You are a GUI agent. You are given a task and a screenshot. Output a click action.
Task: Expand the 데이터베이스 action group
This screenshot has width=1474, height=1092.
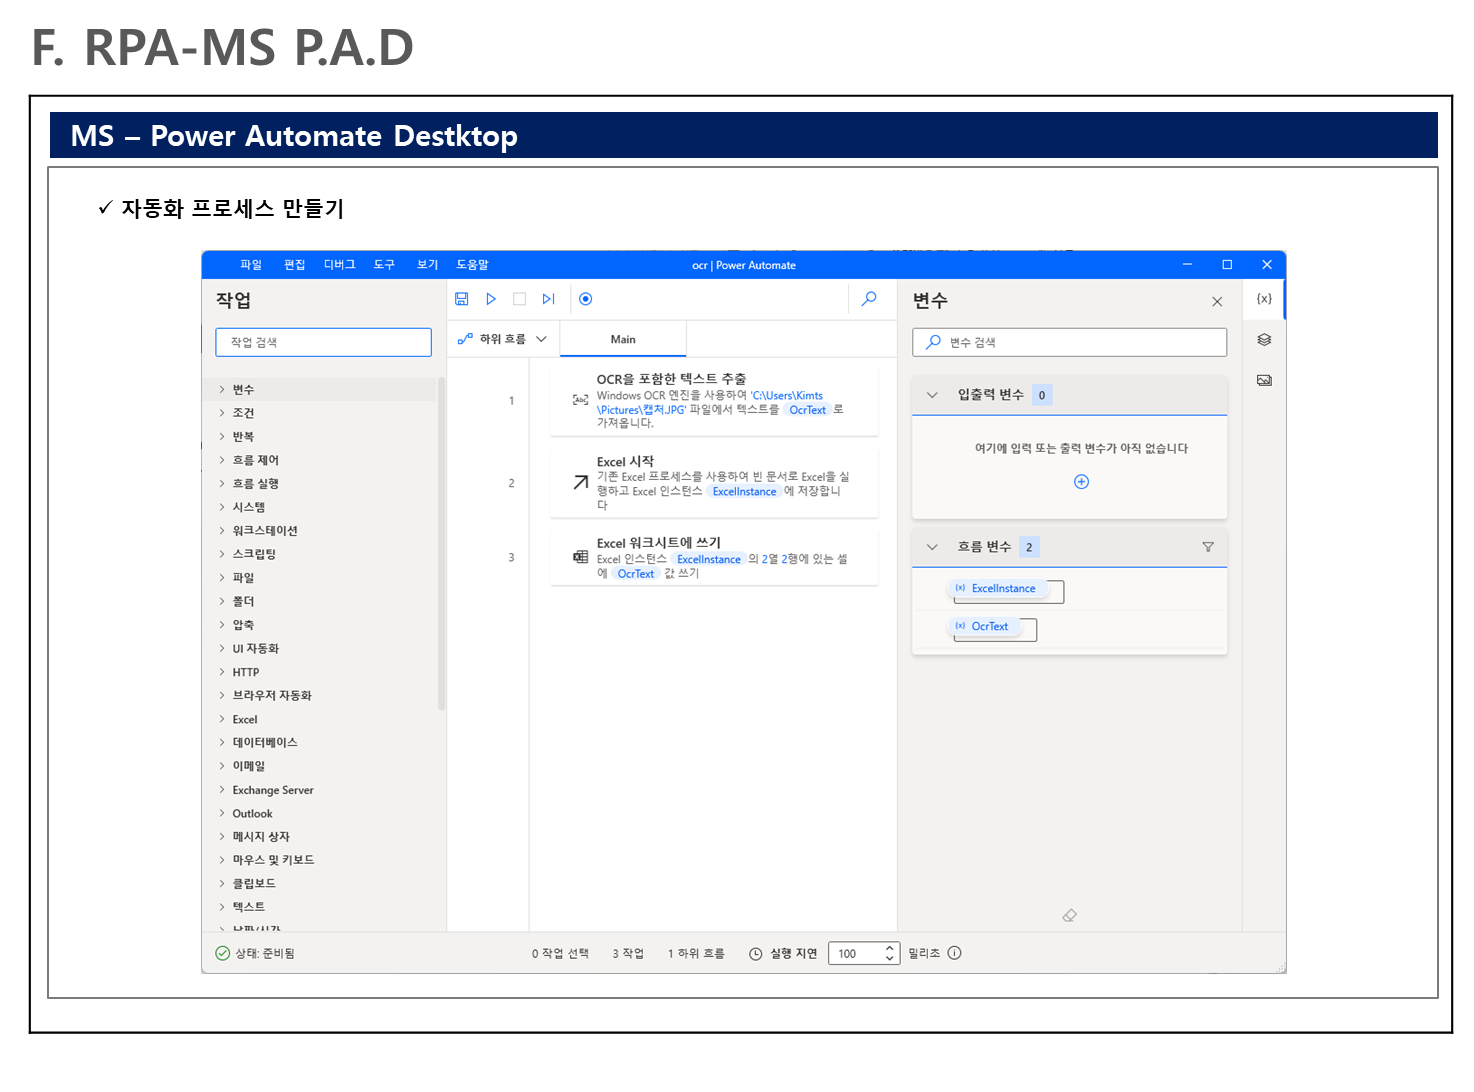(222, 742)
